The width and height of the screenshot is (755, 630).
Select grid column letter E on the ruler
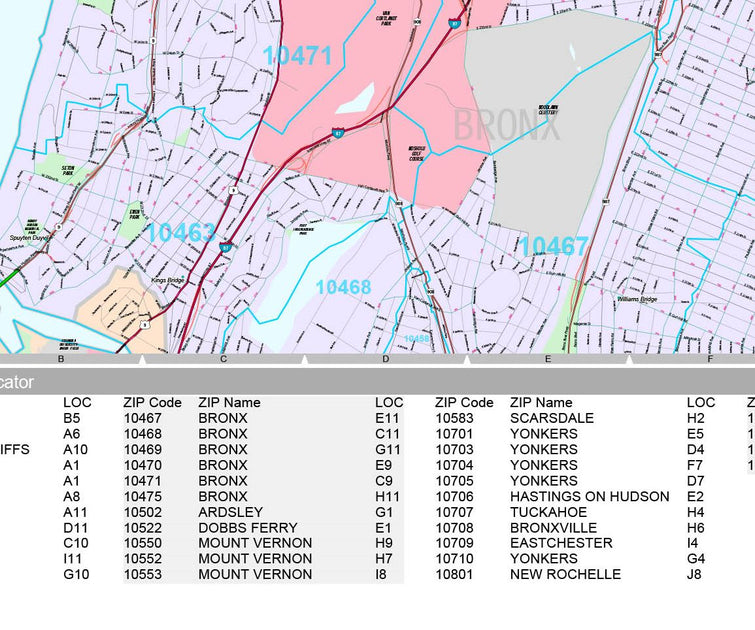pyautogui.click(x=548, y=358)
